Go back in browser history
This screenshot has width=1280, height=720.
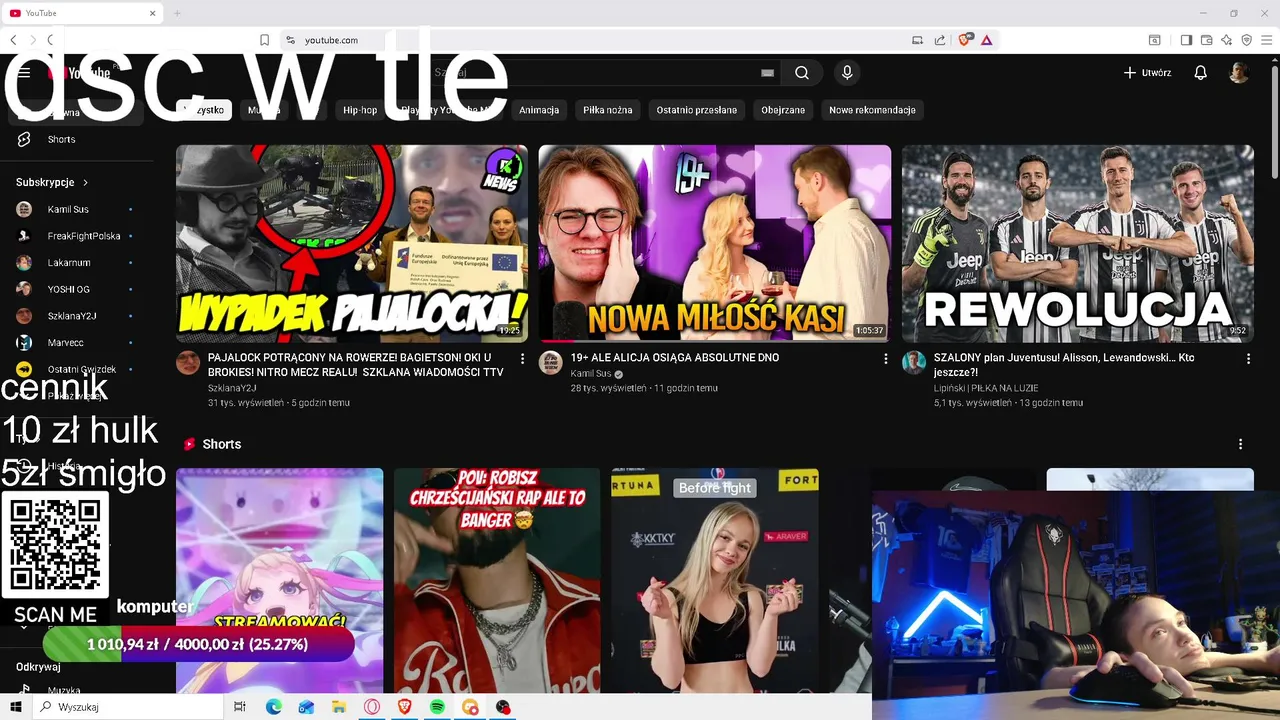pyautogui.click(x=13, y=40)
